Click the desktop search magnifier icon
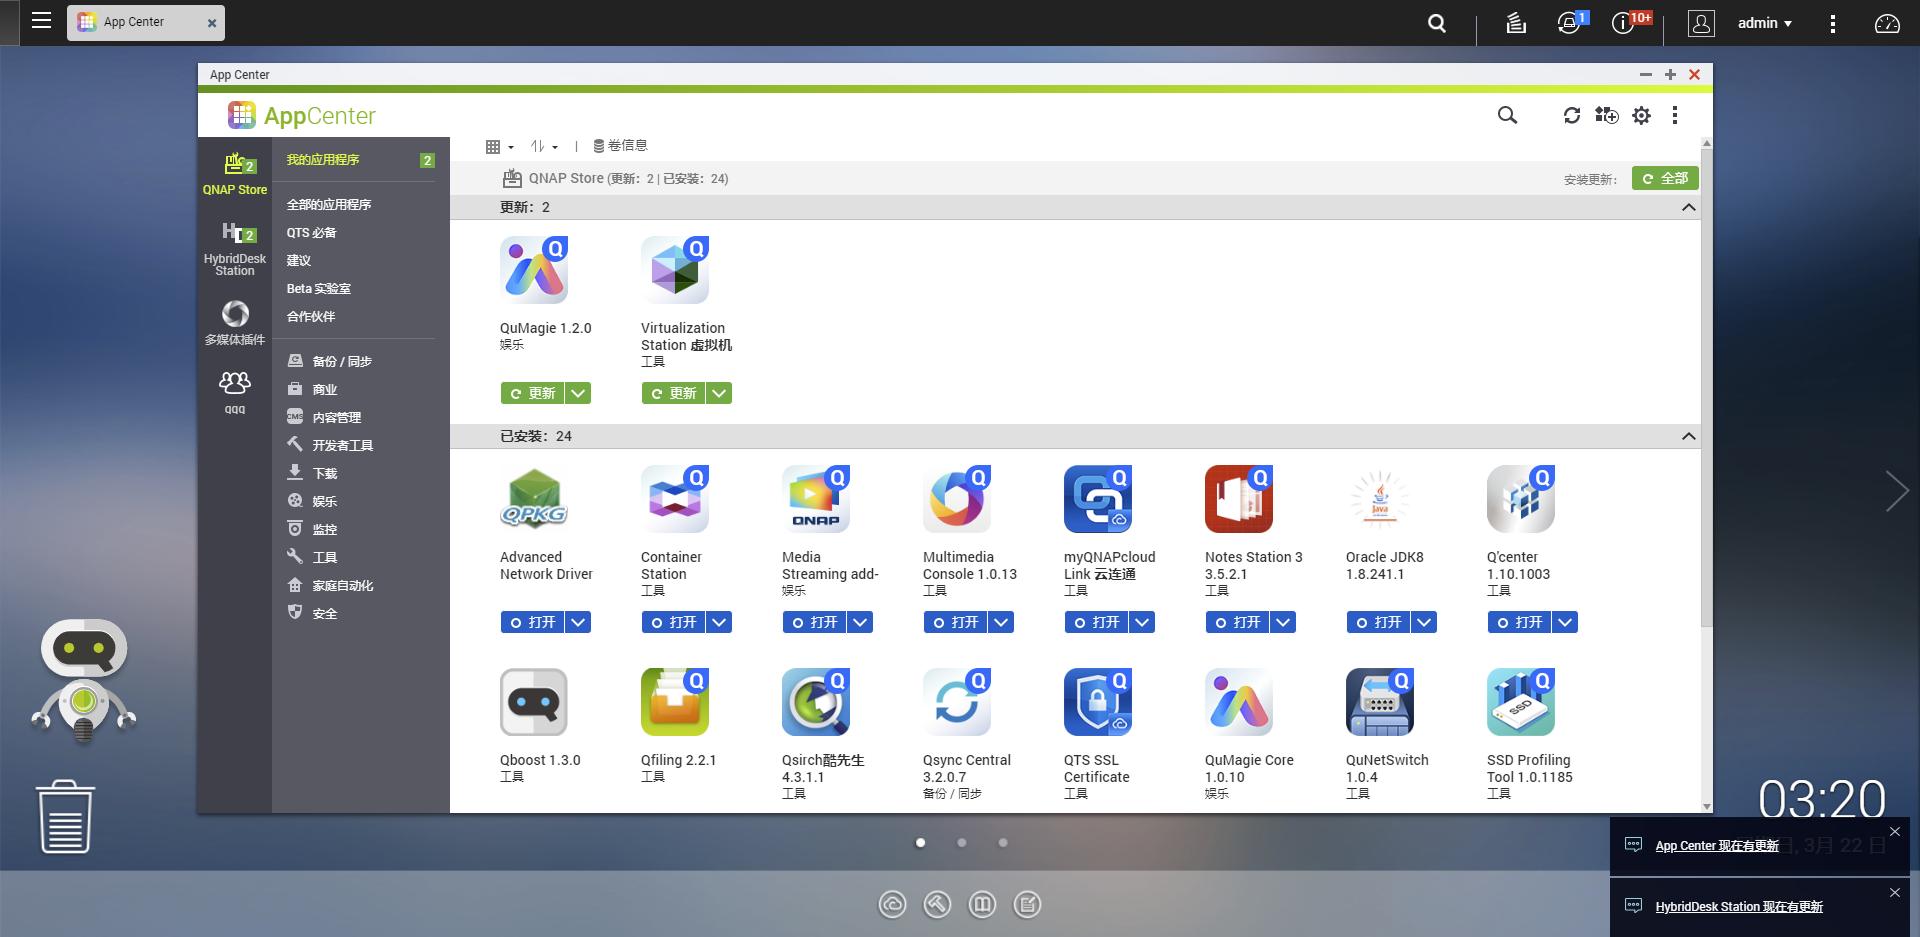 click(x=1437, y=23)
